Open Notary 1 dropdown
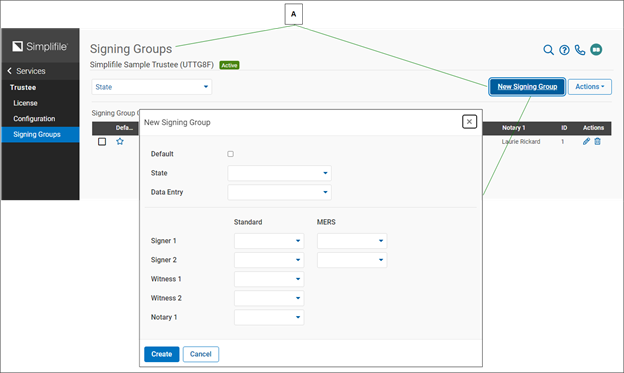624x373 pixels. click(269, 317)
